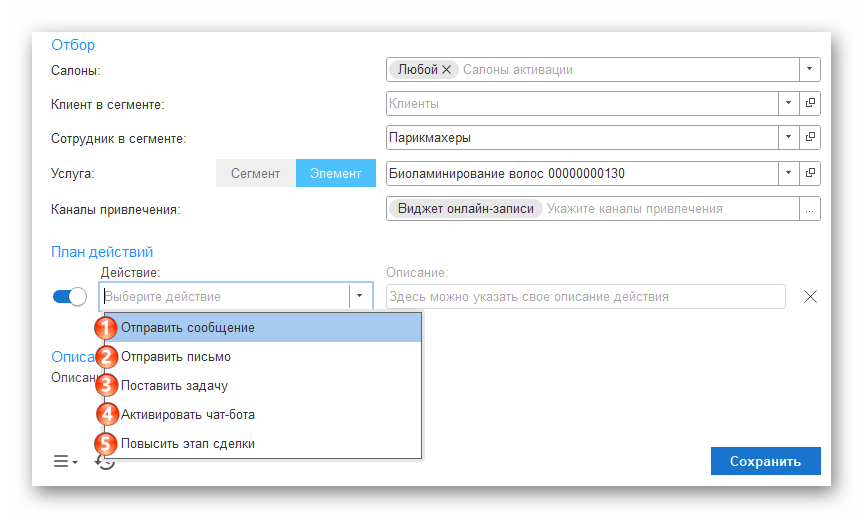The image size is (863, 518).
Task: Pick 'Повысить этап сделки' from the list
Action: tap(188, 443)
